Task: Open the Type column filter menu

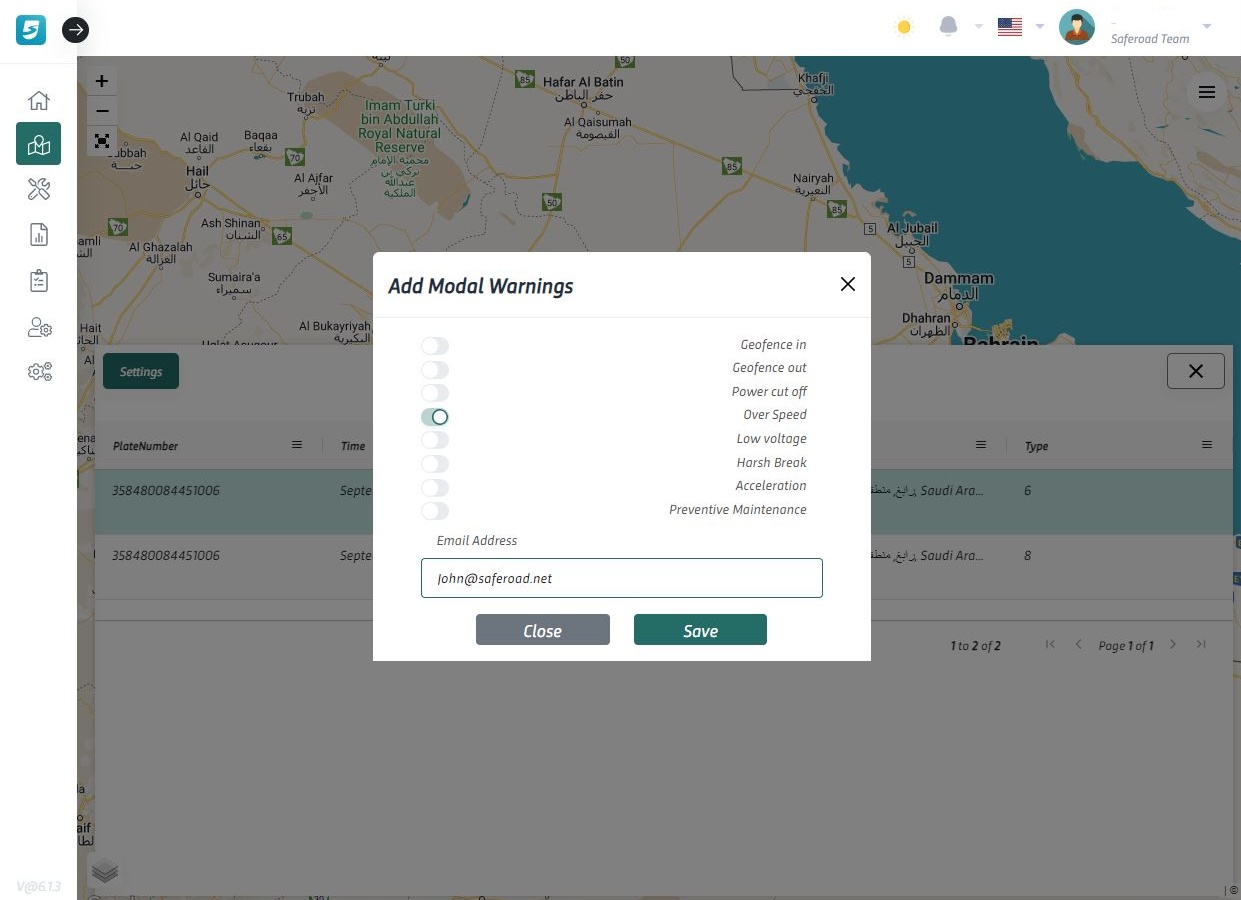Action: (1207, 445)
